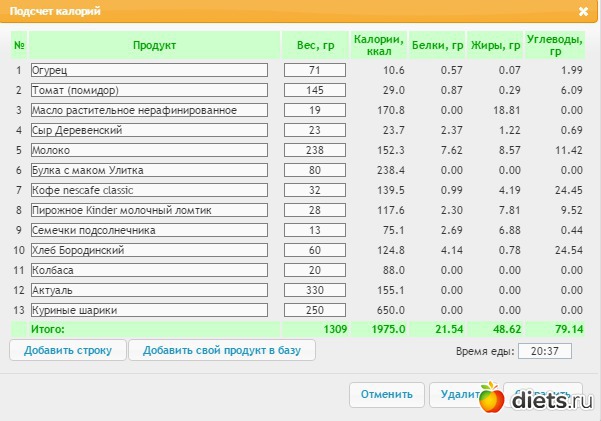Select the Семечки подсолнечника product field
601x421 pixels.
(149, 230)
